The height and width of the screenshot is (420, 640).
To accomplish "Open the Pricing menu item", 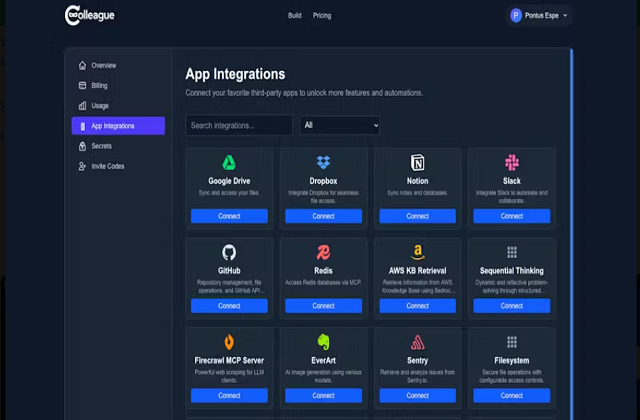I will [322, 16].
